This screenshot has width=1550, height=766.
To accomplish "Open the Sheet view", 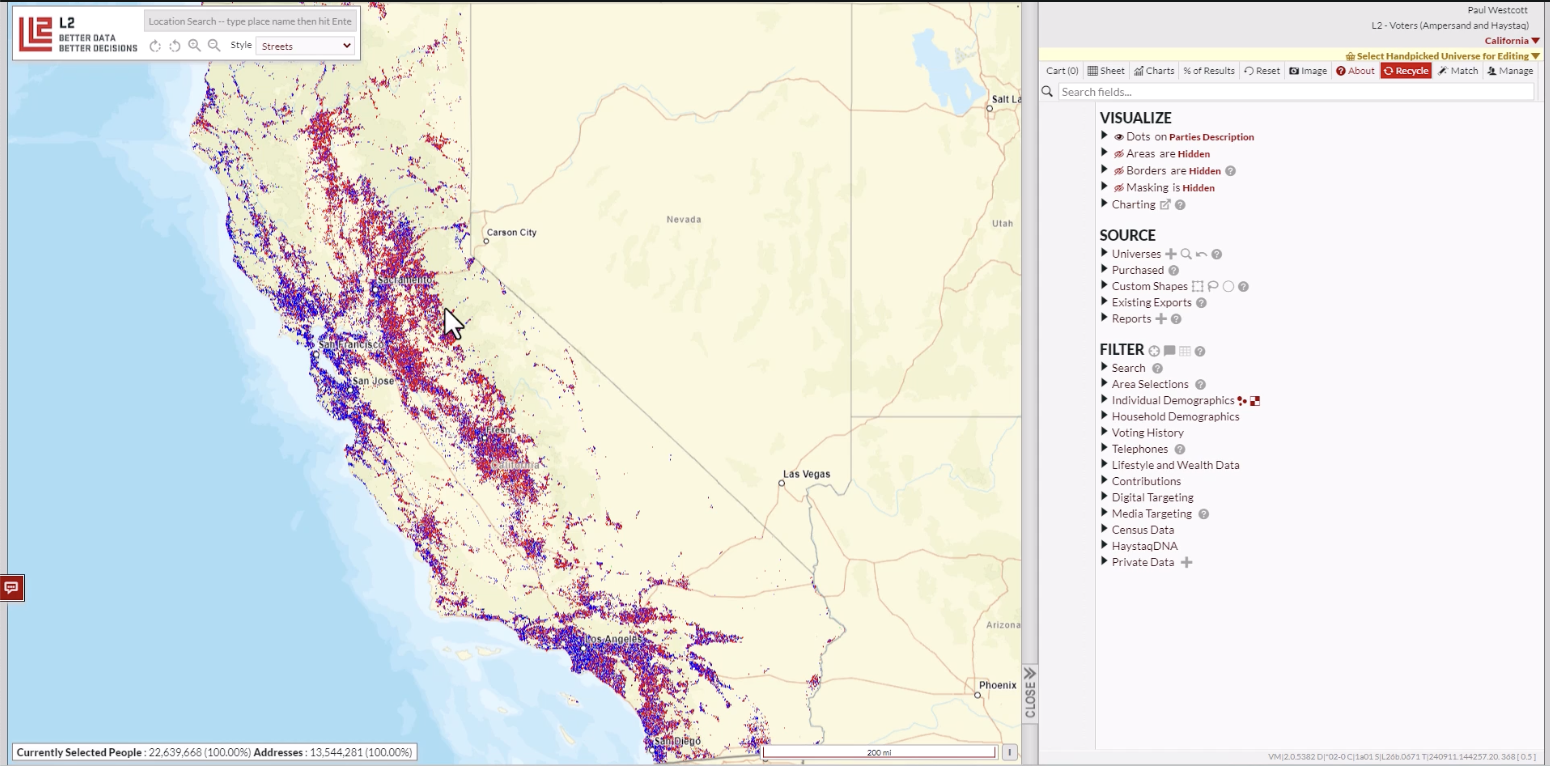I will (1106, 71).
